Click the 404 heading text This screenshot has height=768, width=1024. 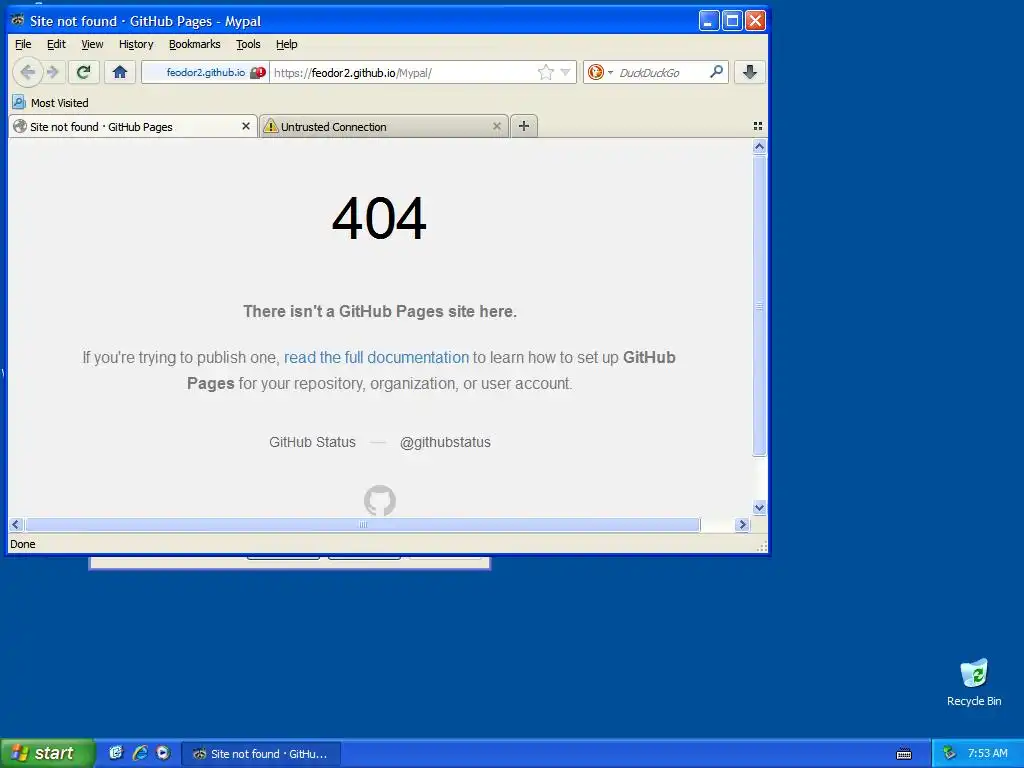pos(379,219)
